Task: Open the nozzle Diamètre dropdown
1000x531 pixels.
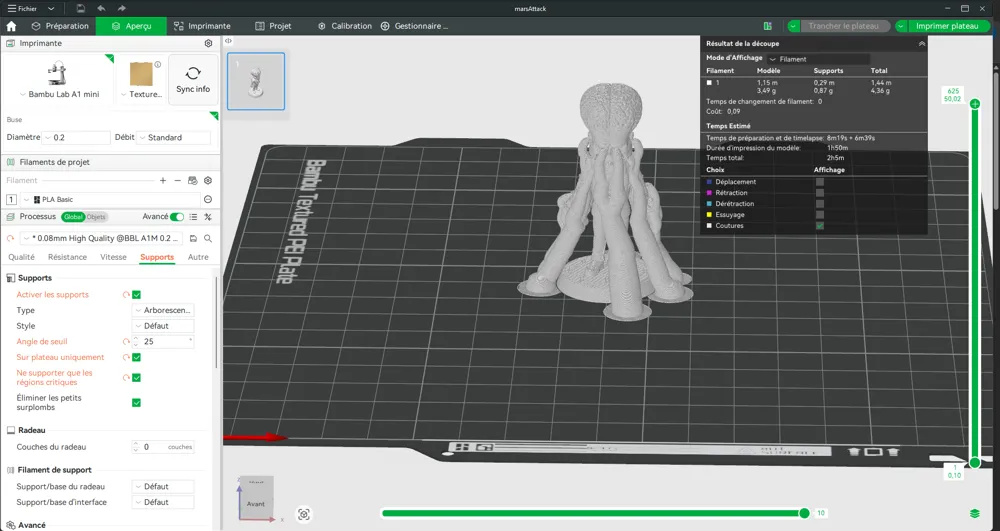Action: tap(76, 137)
